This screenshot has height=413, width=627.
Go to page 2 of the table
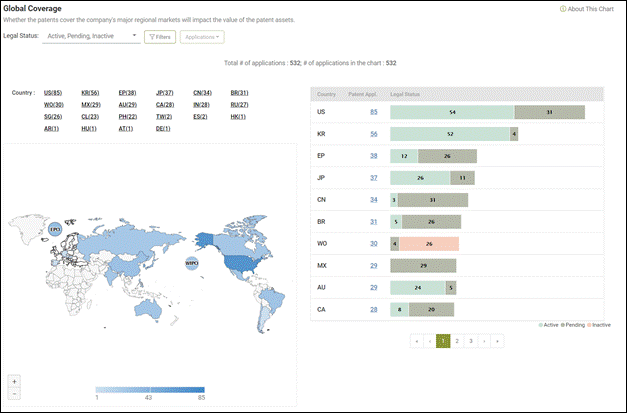tap(457, 341)
